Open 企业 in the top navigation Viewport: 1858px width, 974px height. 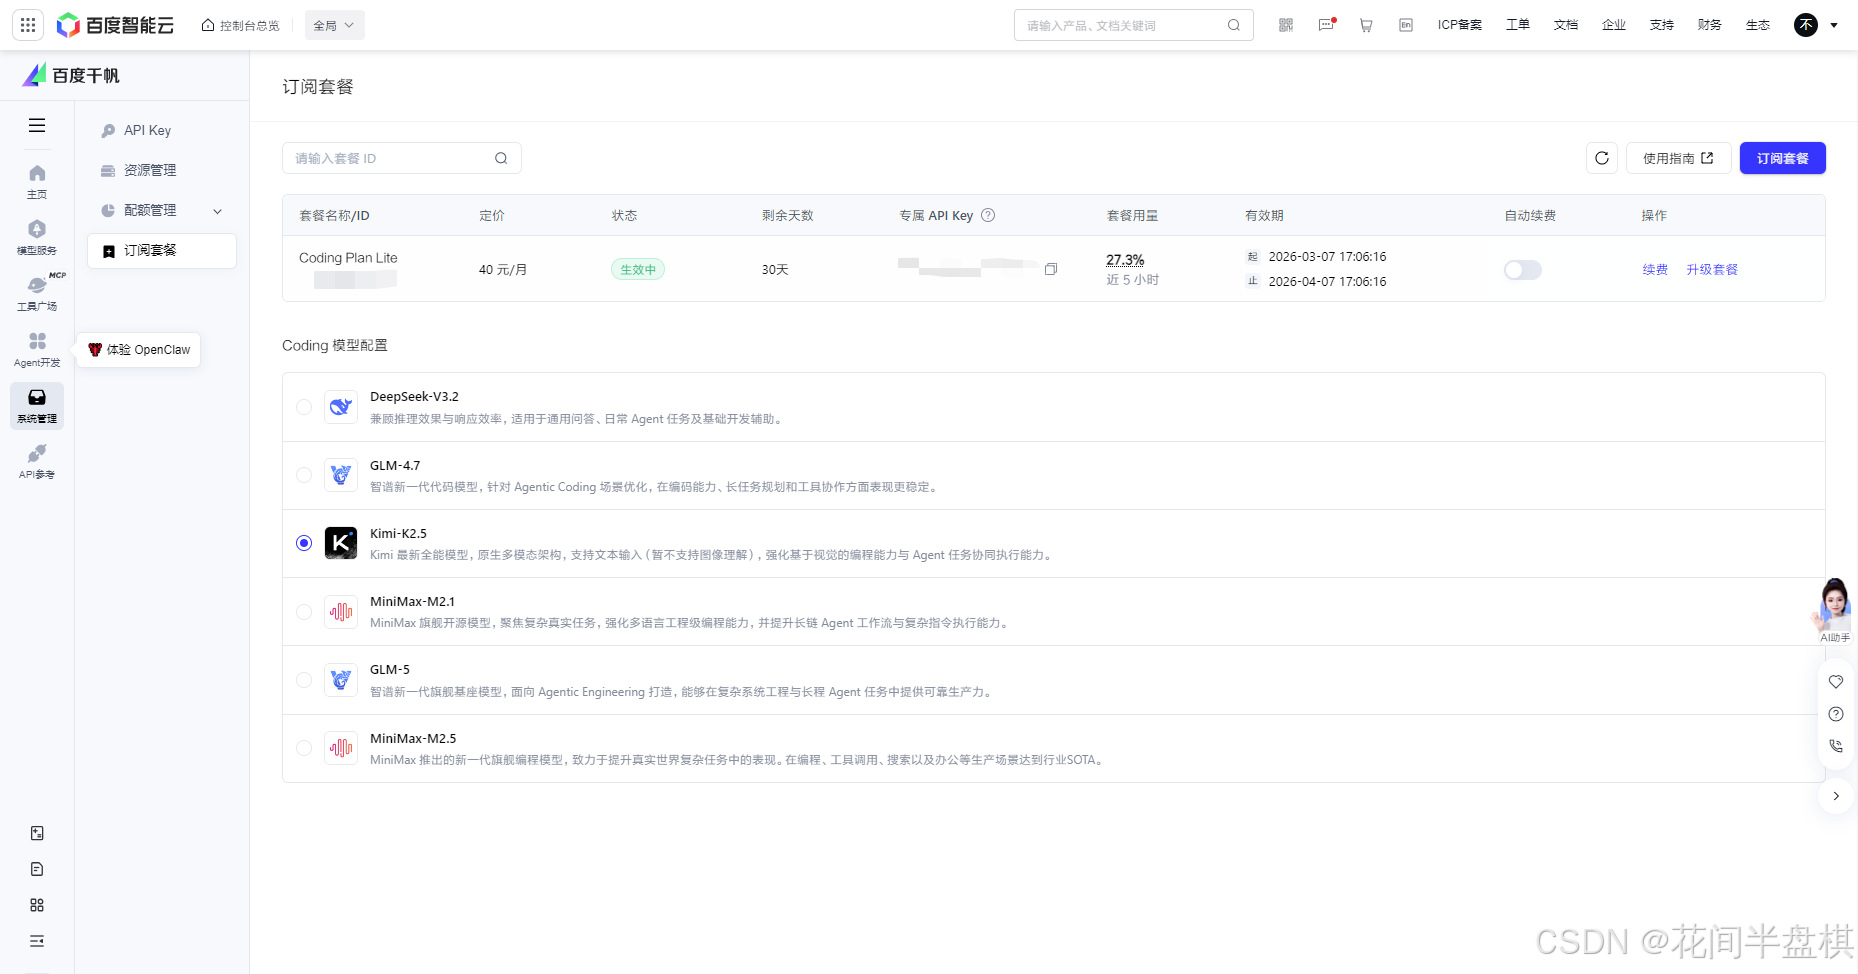pos(1614,25)
